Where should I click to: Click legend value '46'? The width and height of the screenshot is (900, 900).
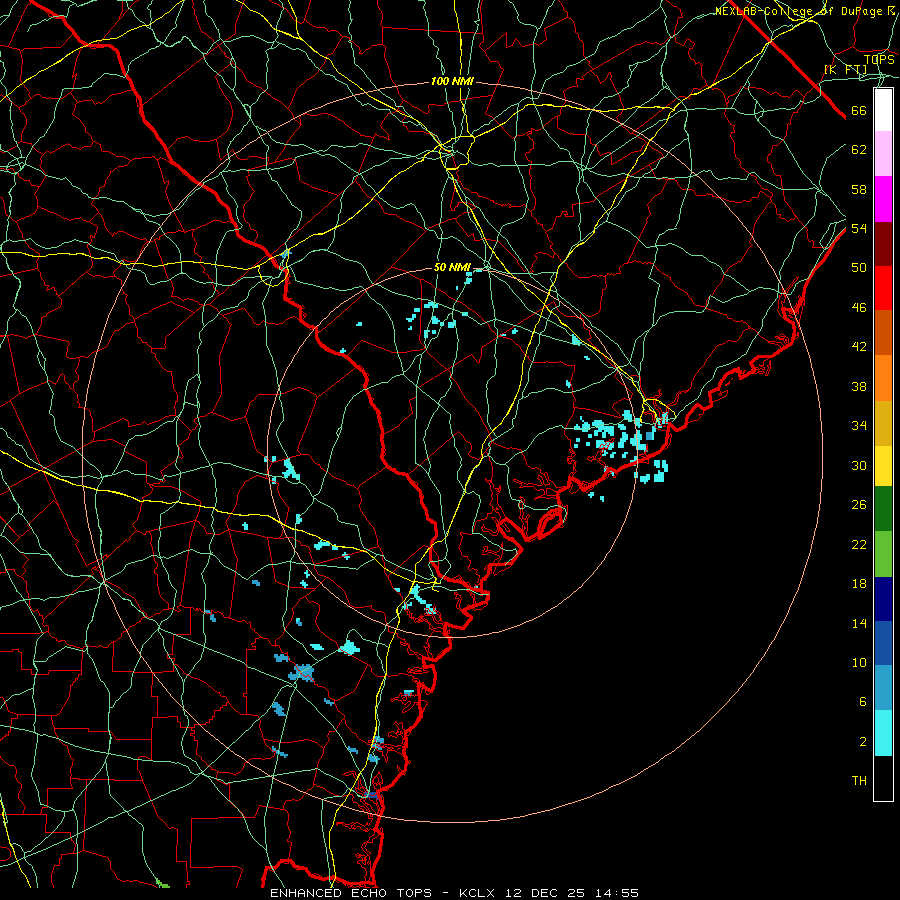coord(859,308)
